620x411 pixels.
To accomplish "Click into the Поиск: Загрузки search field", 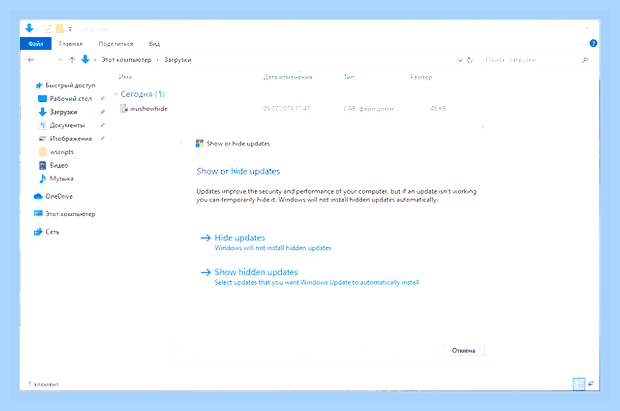I will (530, 60).
